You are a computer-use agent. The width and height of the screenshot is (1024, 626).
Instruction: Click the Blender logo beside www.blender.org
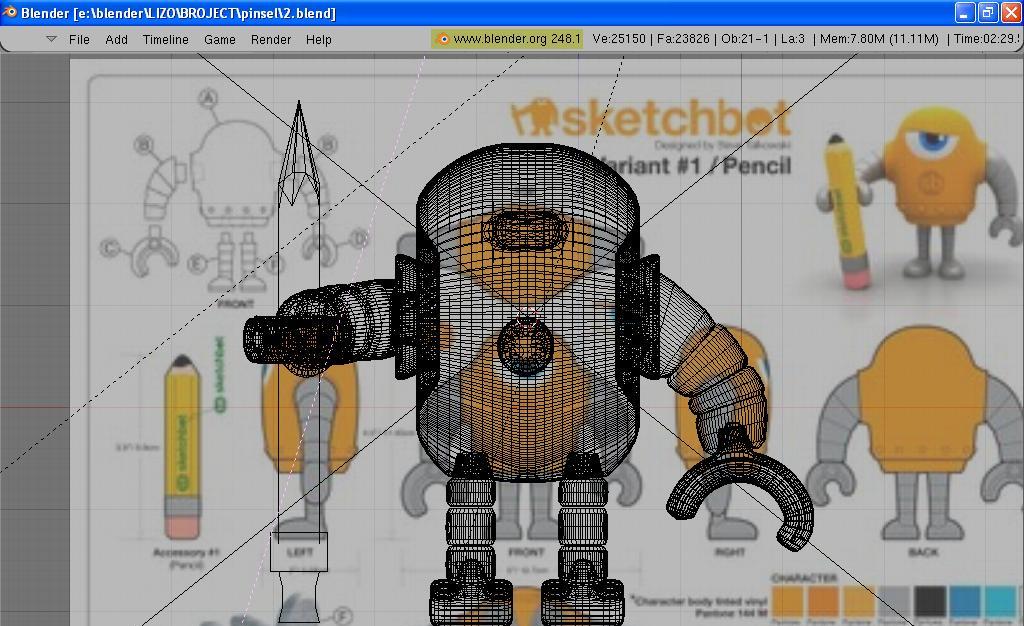[443, 39]
